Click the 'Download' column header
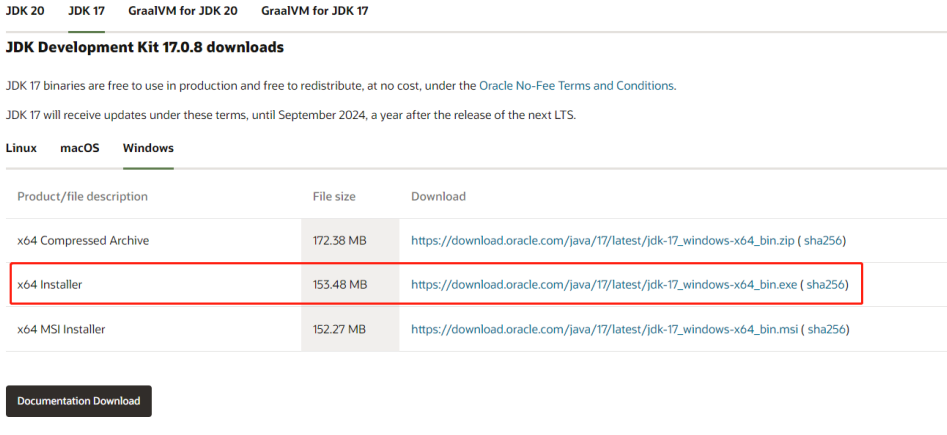 tap(438, 196)
